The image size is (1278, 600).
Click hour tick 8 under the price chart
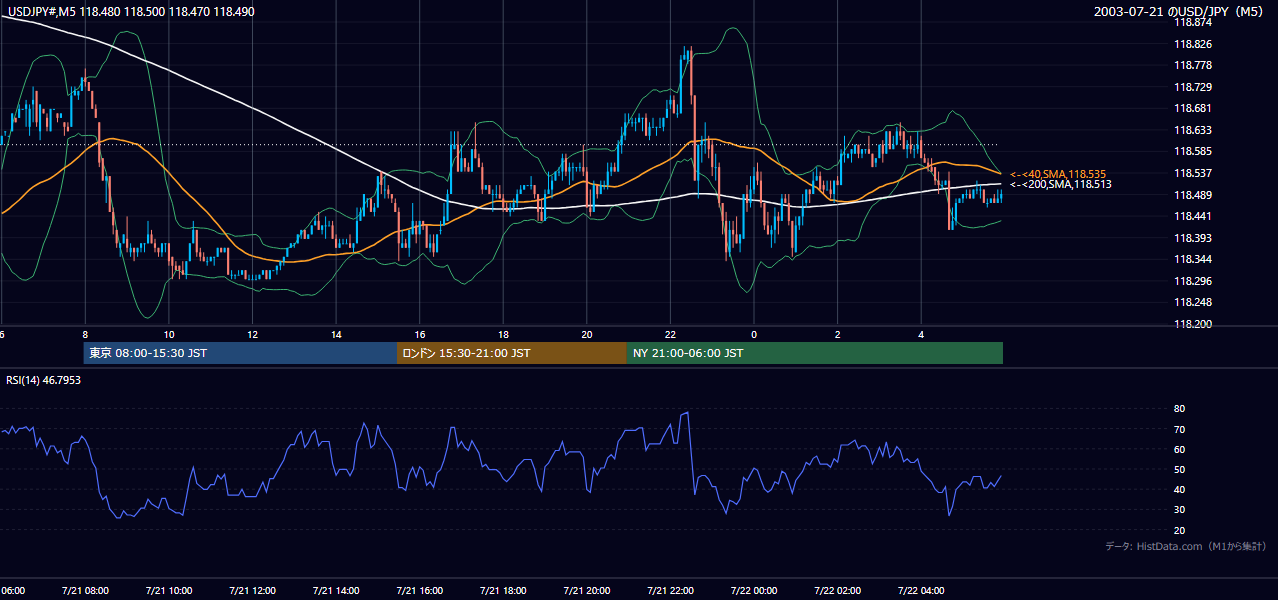(x=85, y=335)
